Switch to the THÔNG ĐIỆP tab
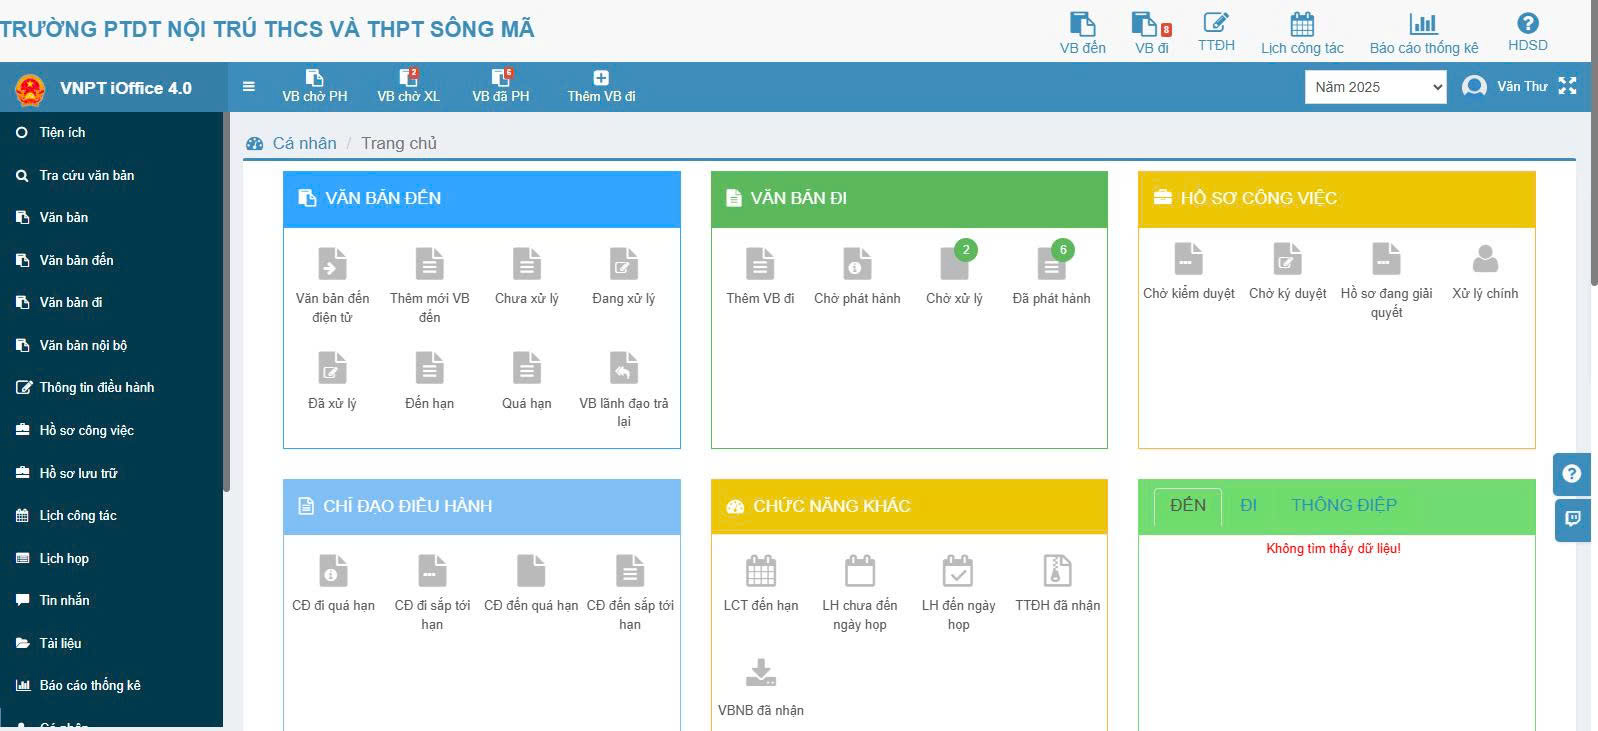1598x731 pixels. (x=1343, y=506)
